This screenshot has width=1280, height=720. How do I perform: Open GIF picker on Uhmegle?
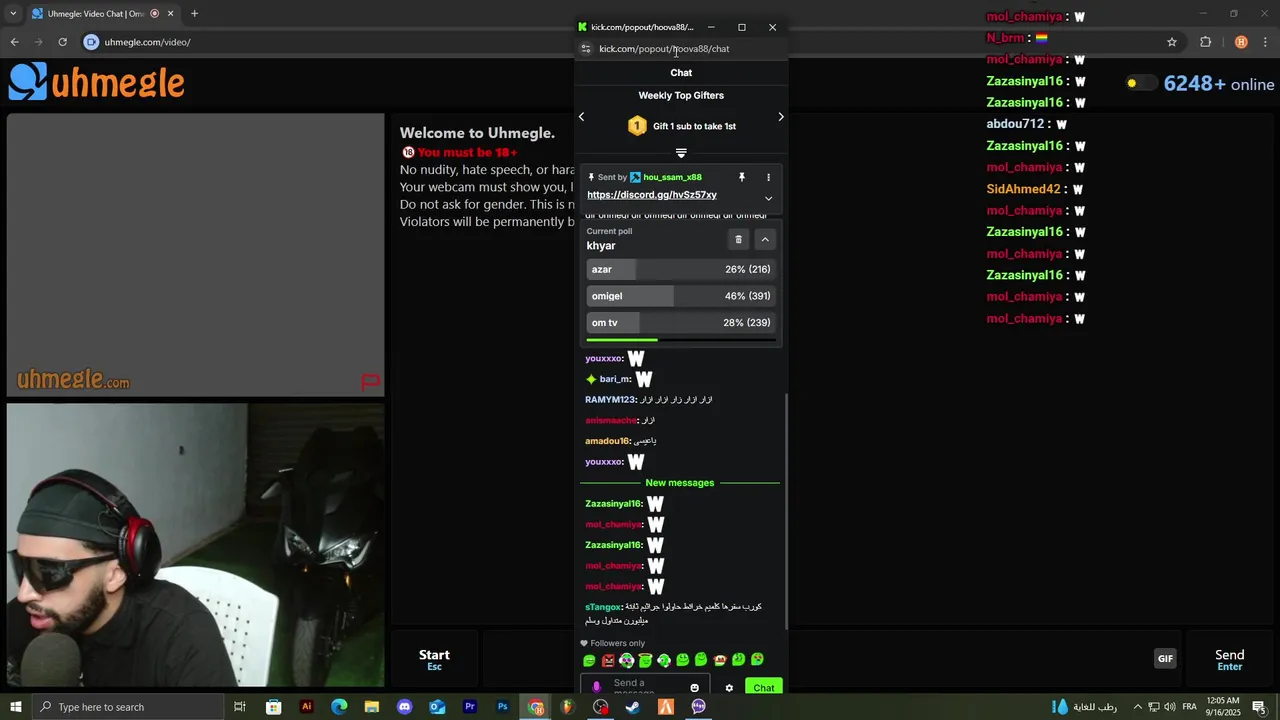(1165, 658)
